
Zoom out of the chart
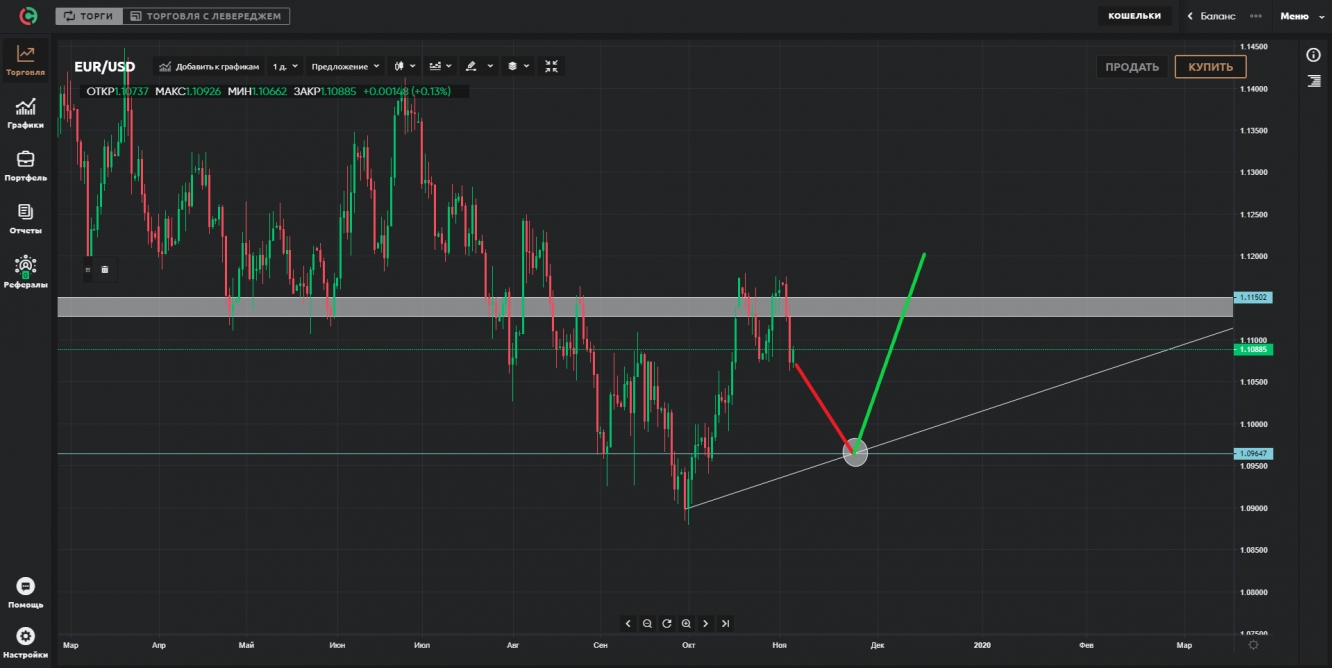click(647, 623)
